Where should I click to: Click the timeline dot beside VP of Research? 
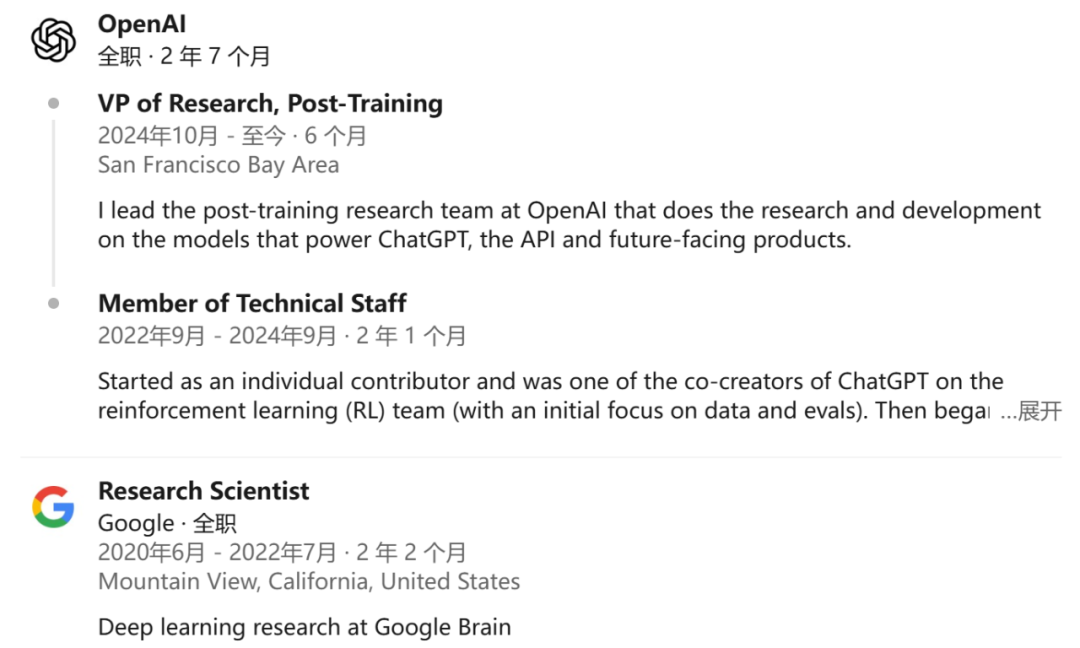point(53,103)
